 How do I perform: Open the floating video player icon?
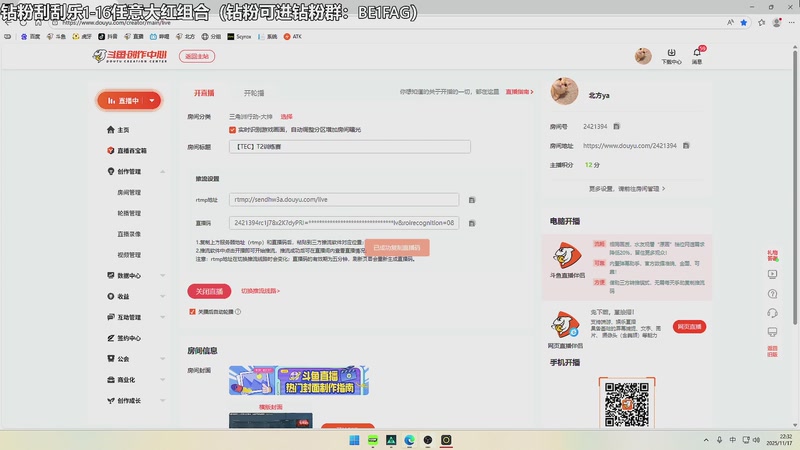pyautogui.click(x=772, y=274)
